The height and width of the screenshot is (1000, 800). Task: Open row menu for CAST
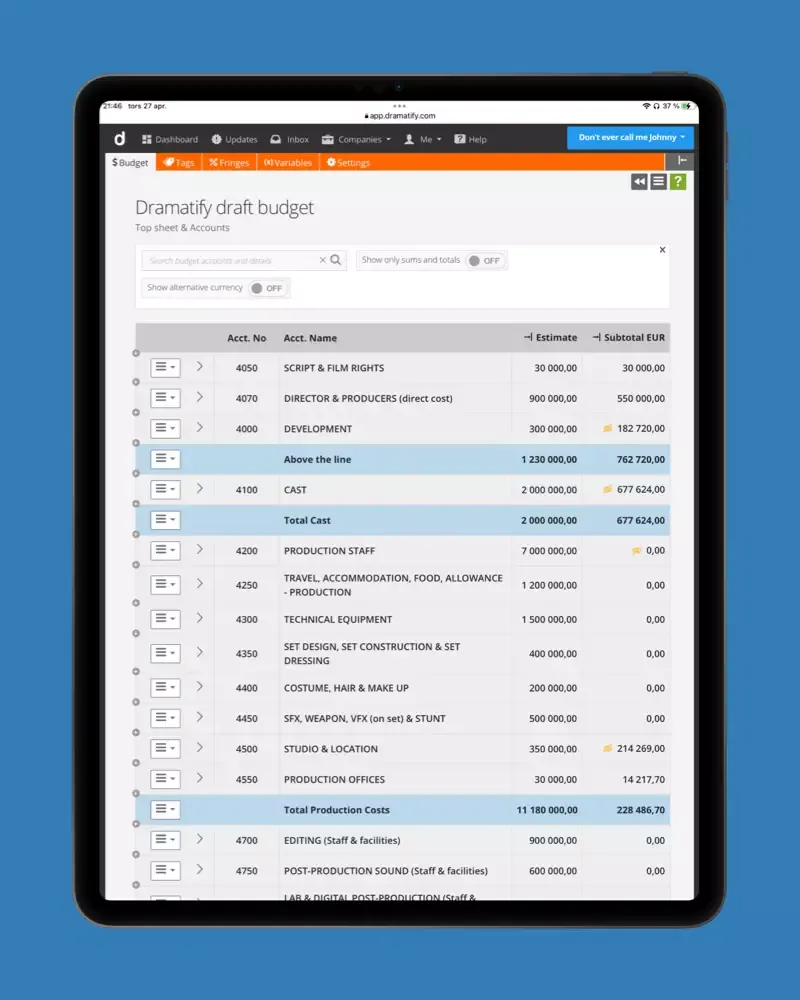[x=165, y=490]
